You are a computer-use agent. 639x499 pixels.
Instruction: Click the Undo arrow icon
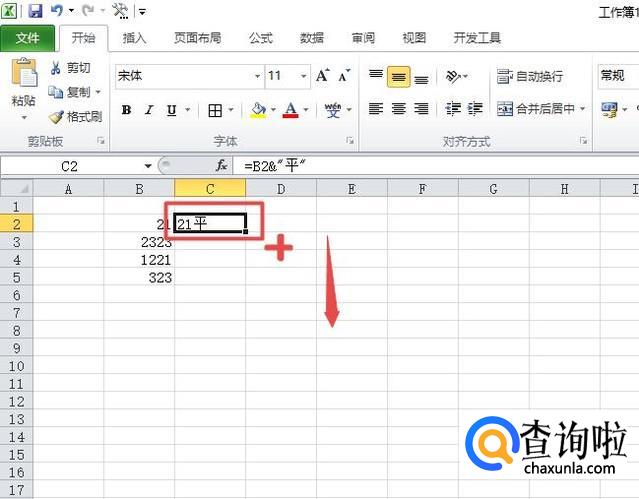pos(57,11)
